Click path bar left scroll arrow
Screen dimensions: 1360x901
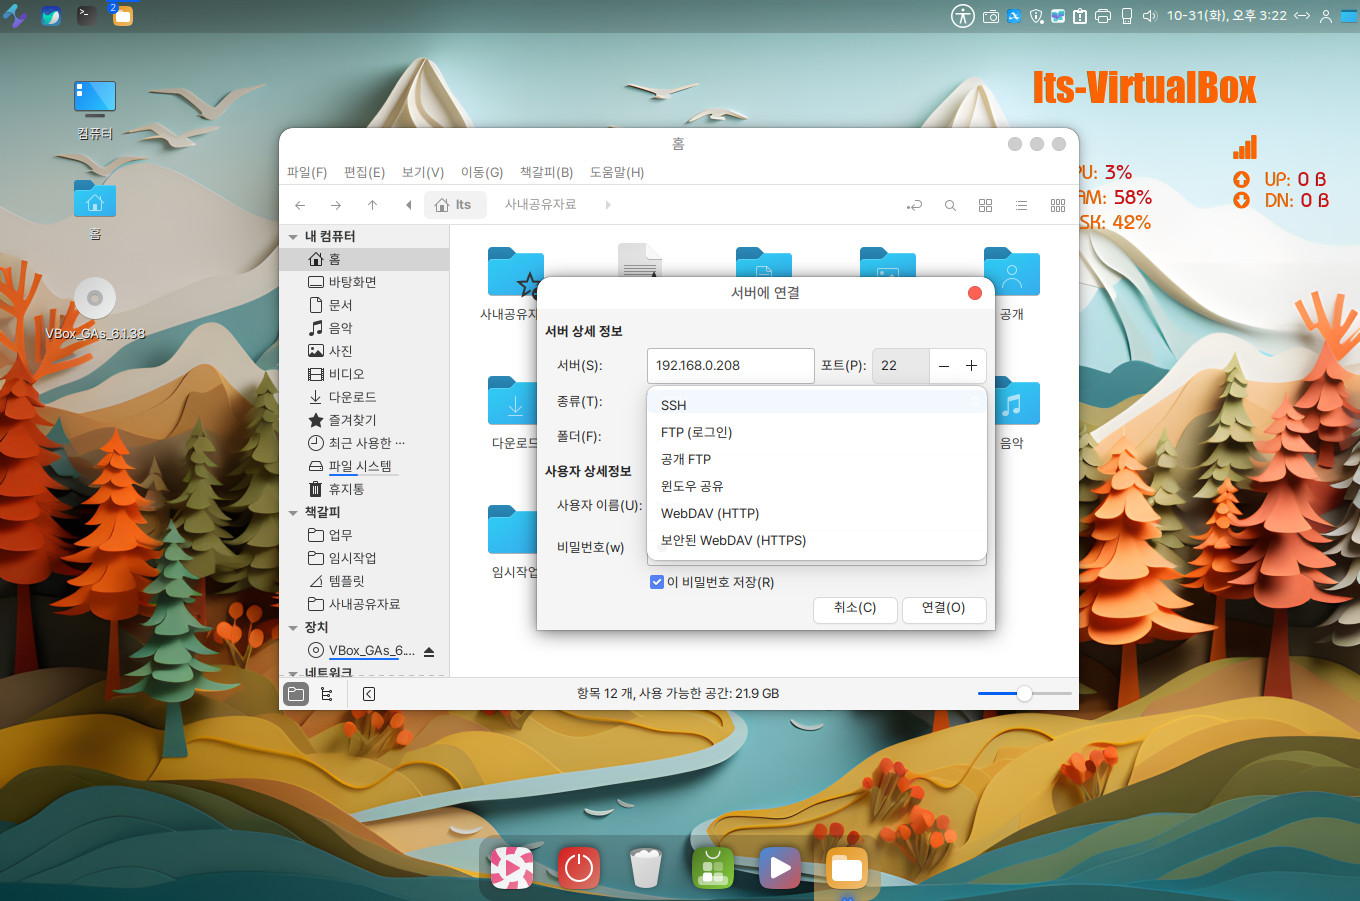coord(408,205)
